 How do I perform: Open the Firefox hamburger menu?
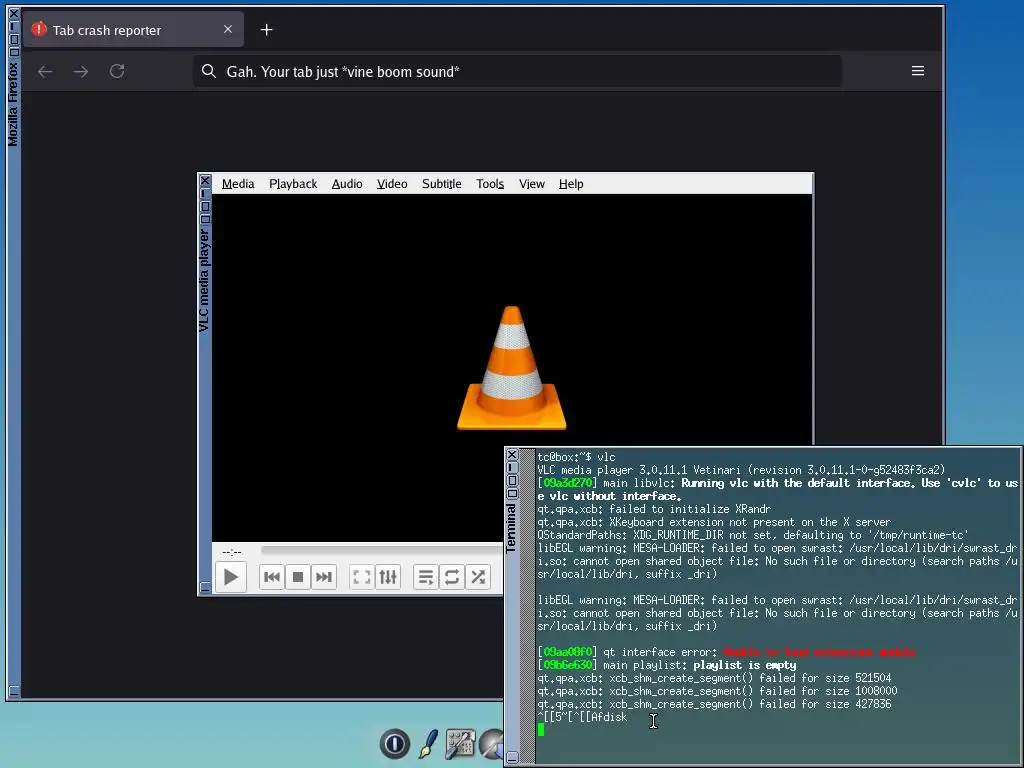pos(918,71)
